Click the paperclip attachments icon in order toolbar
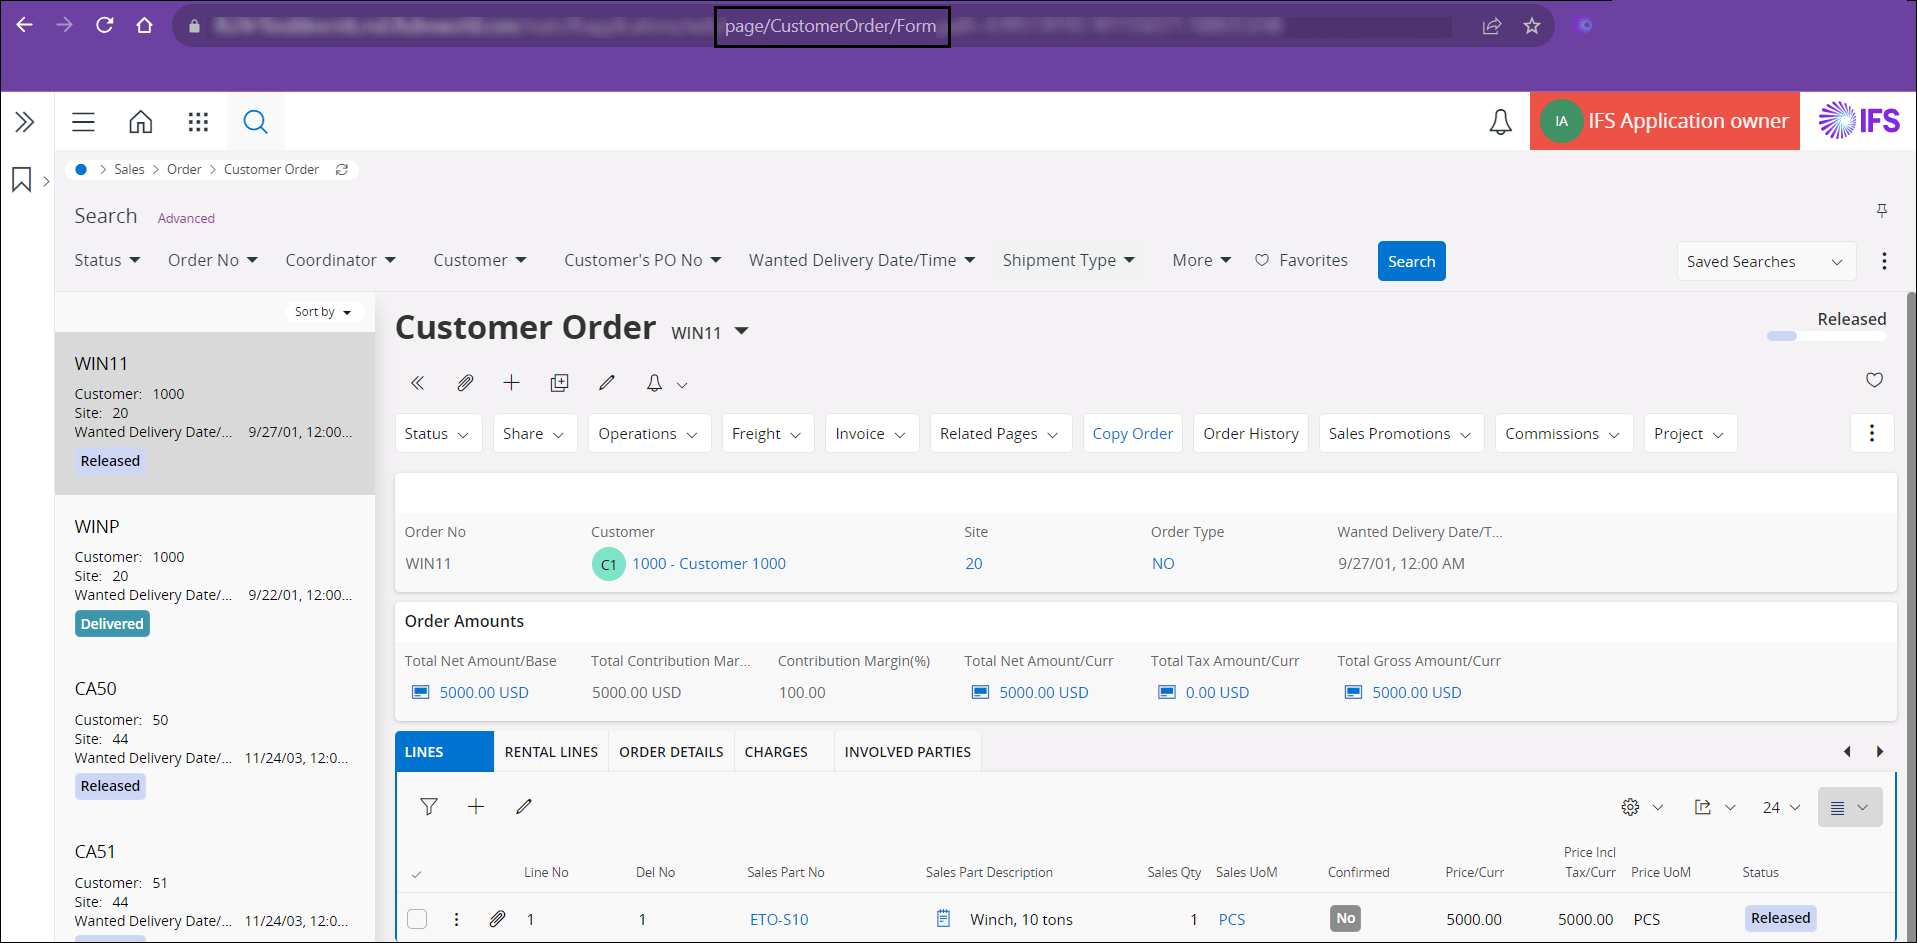This screenshot has width=1917, height=943. point(465,383)
